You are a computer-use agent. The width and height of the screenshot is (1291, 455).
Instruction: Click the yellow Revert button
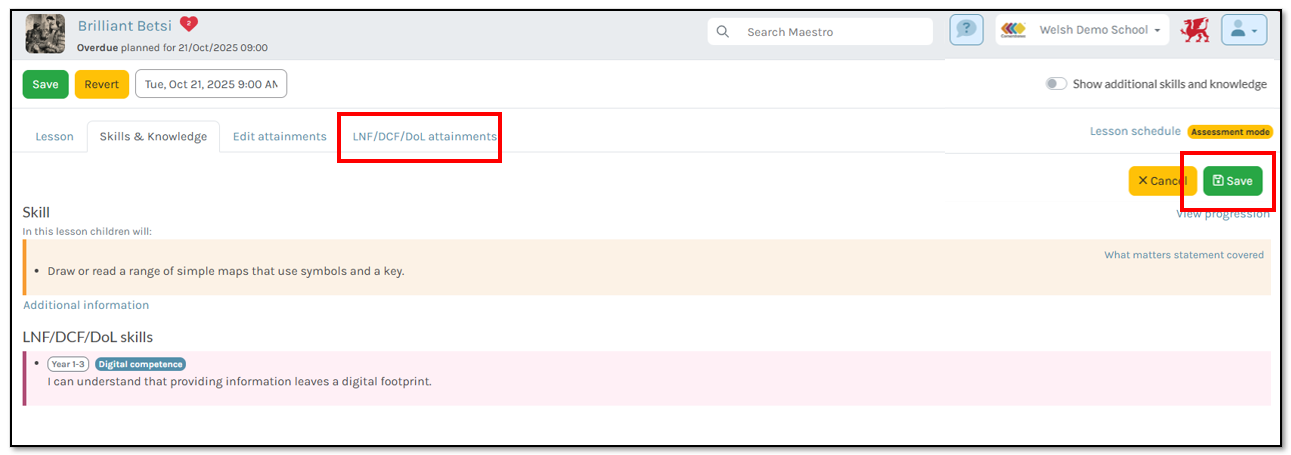click(101, 84)
